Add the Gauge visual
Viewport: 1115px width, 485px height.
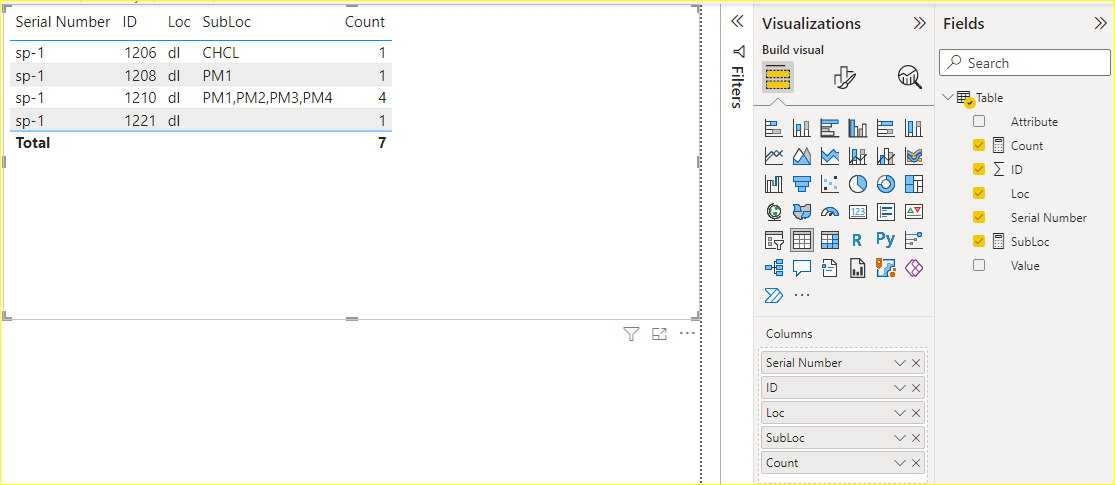tap(829, 211)
